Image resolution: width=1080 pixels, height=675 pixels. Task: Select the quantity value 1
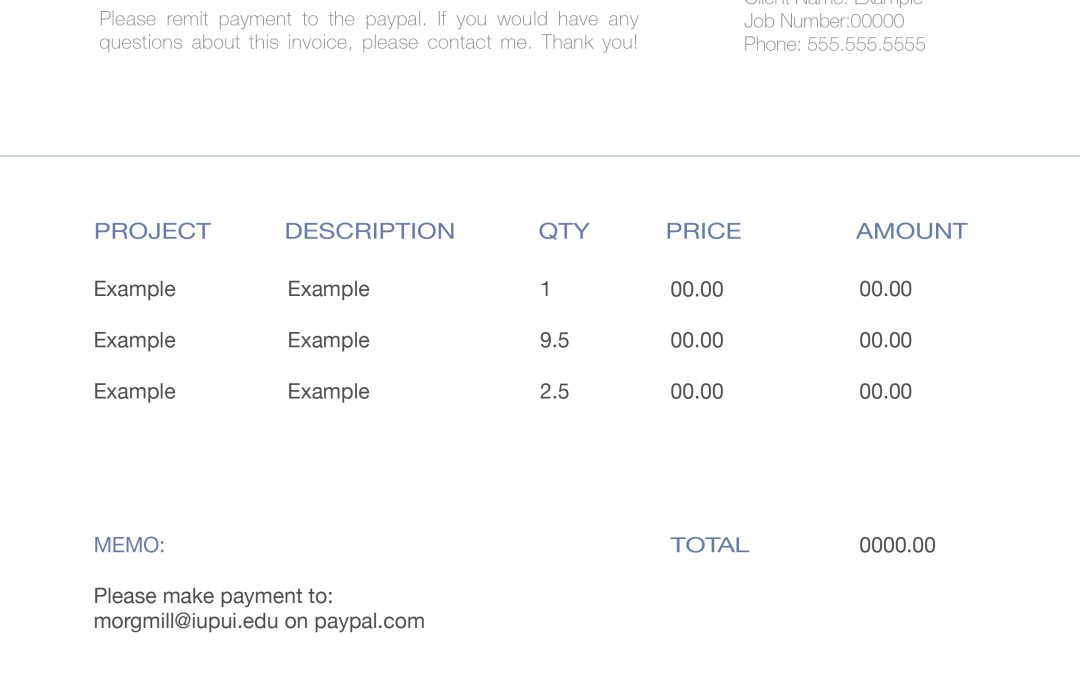pyautogui.click(x=546, y=289)
